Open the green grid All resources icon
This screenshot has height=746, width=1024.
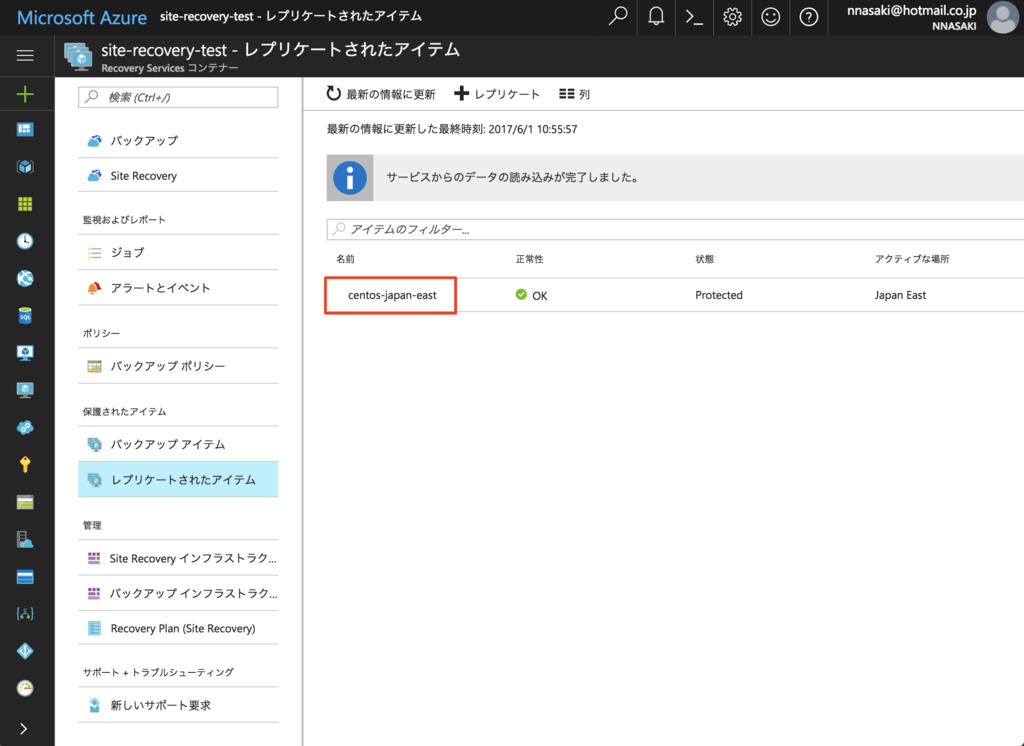click(25, 204)
